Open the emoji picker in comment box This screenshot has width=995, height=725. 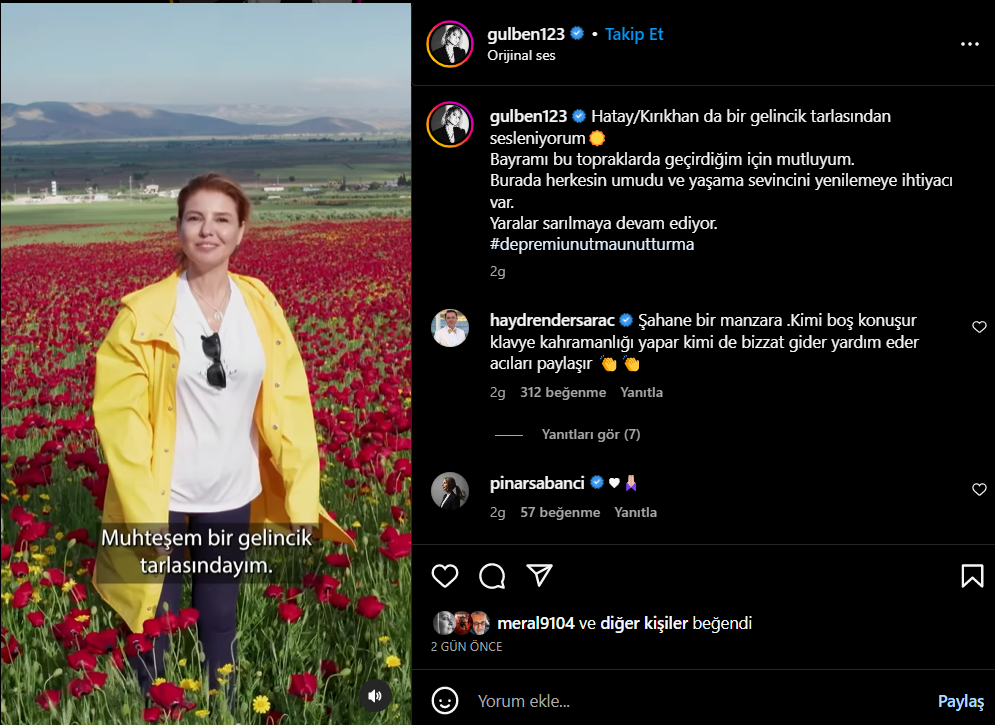pyautogui.click(x=445, y=701)
